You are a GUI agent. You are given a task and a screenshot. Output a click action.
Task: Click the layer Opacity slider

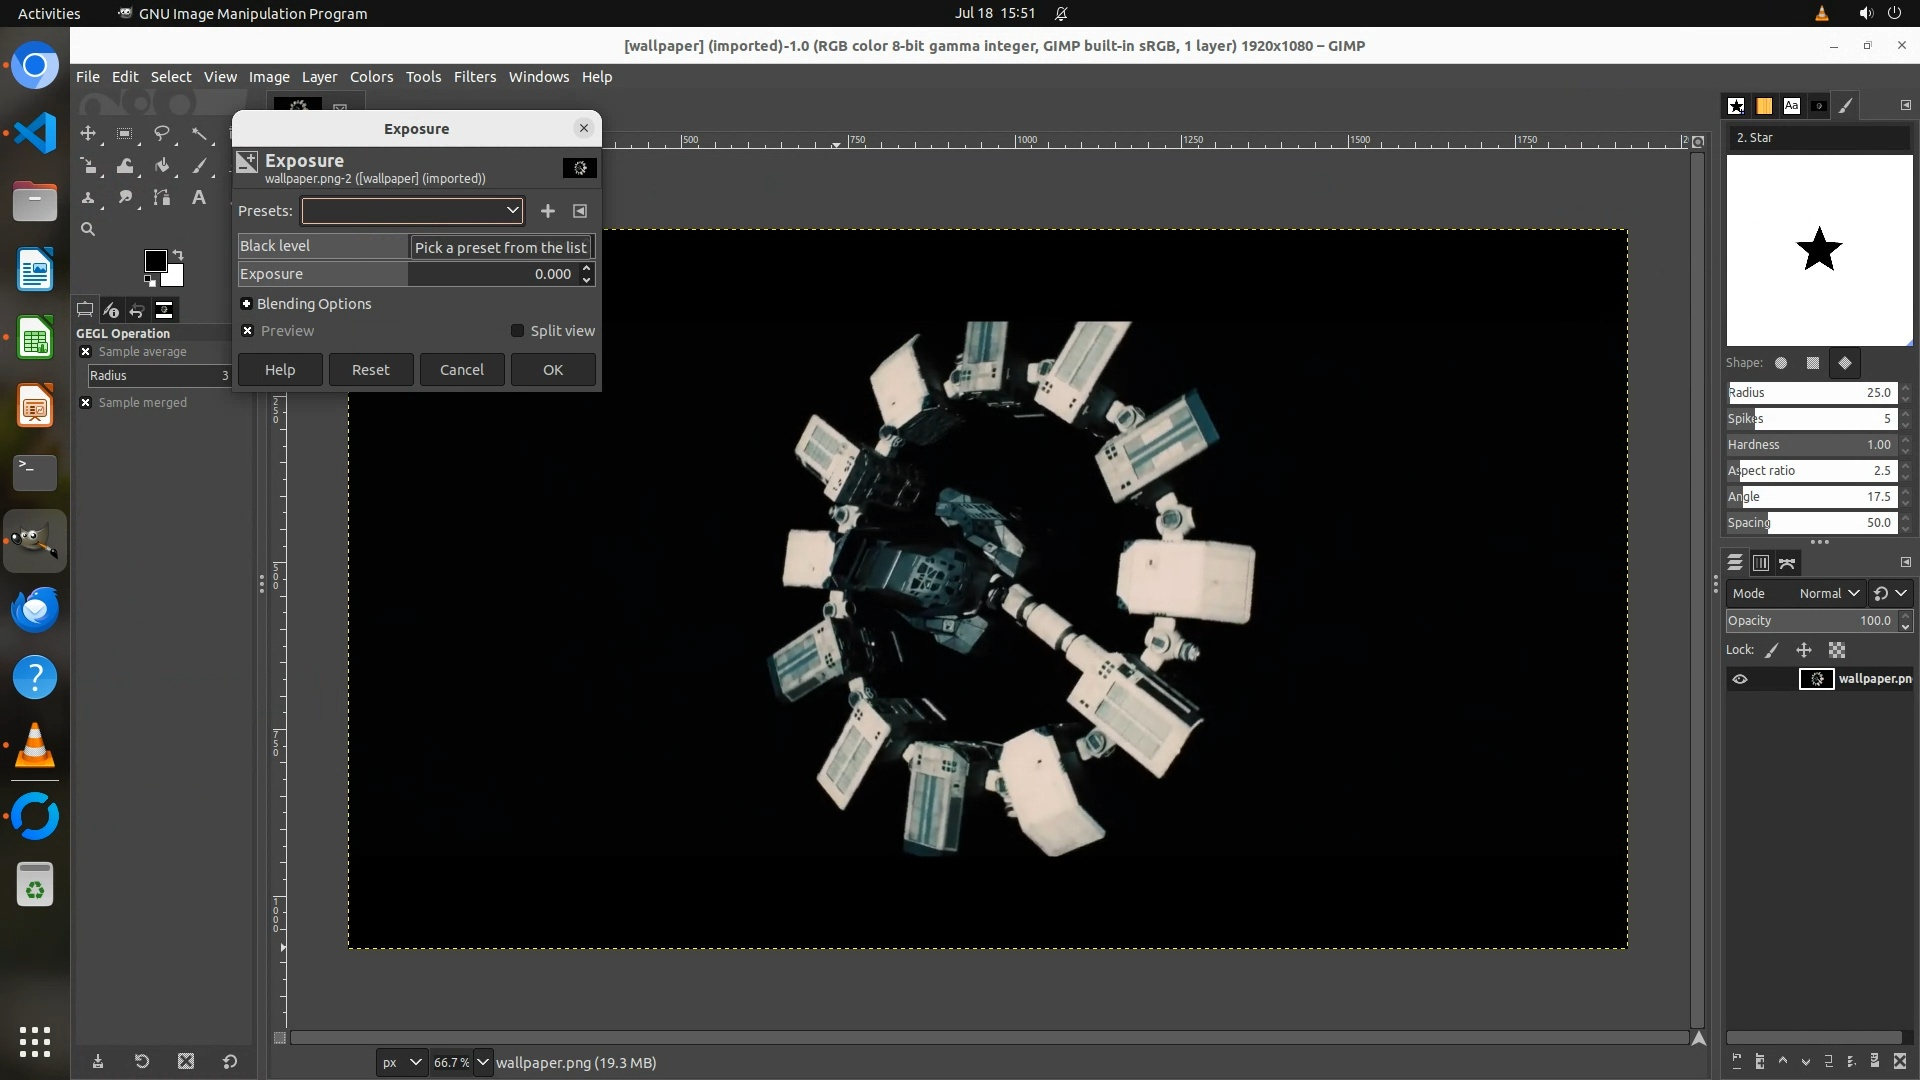pyautogui.click(x=1810, y=621)
